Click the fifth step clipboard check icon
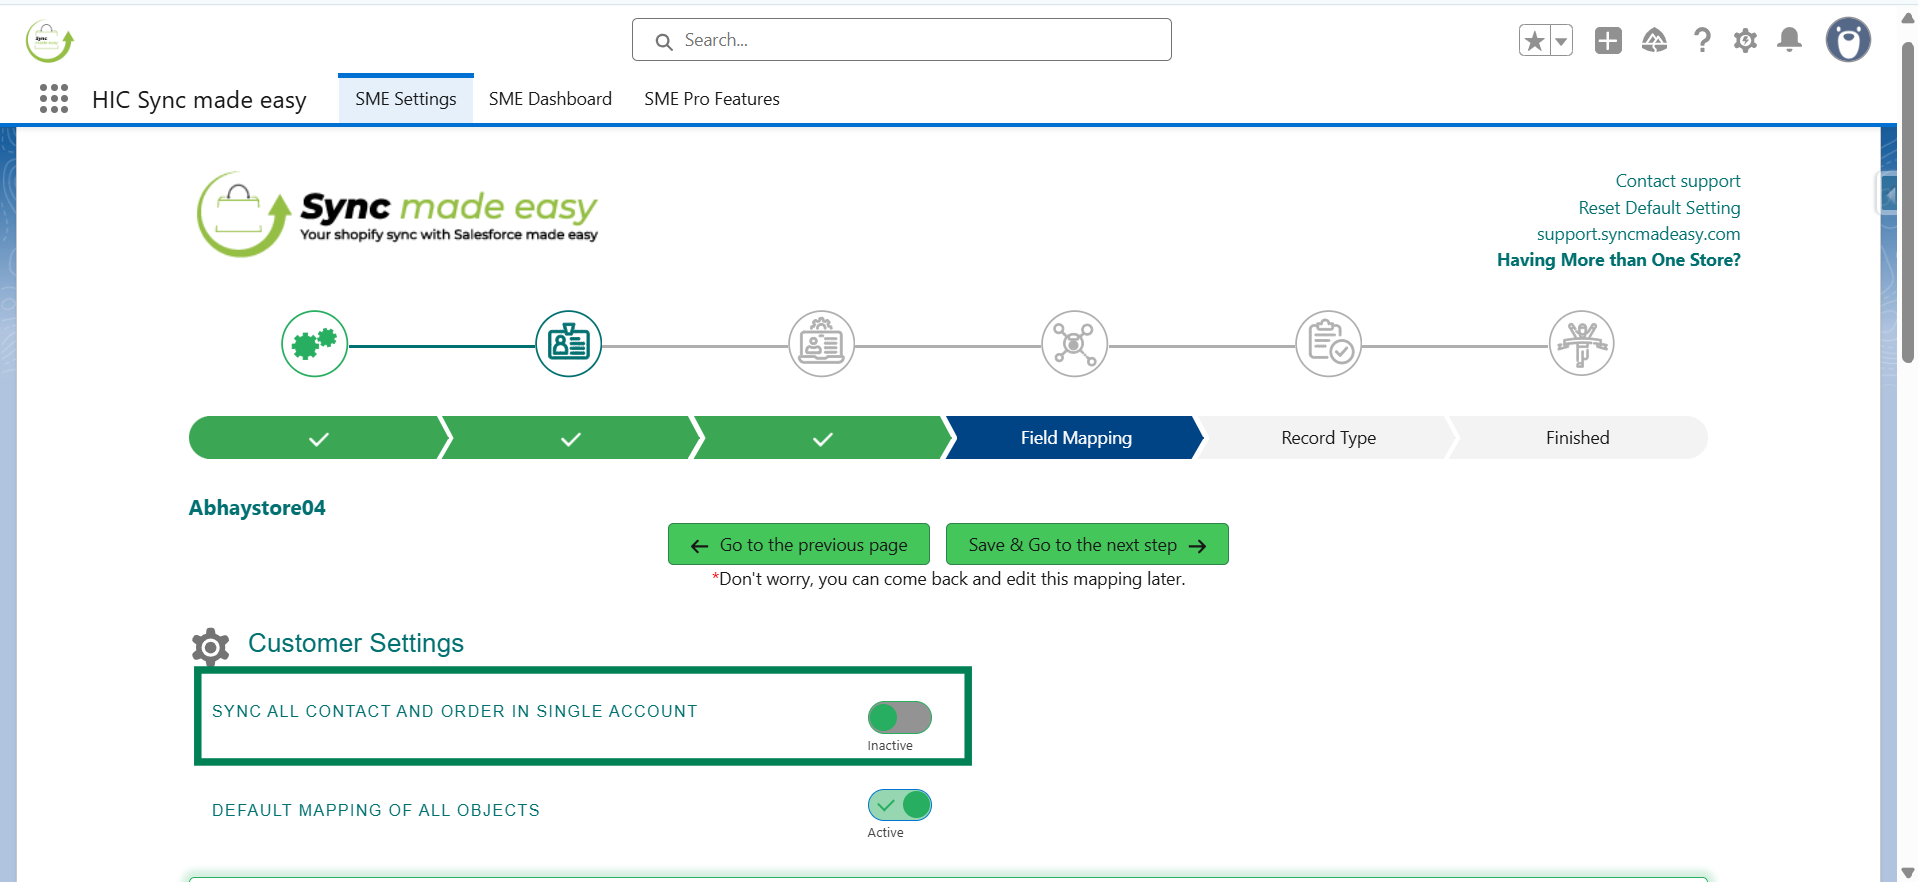The width and height of the screenshot is (1918, 882). pos(1329,344)
